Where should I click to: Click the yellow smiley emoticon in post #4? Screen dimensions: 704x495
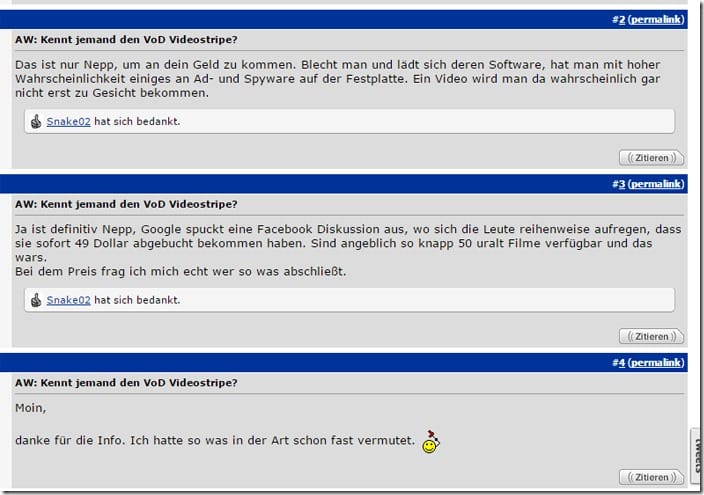(431, 442)
